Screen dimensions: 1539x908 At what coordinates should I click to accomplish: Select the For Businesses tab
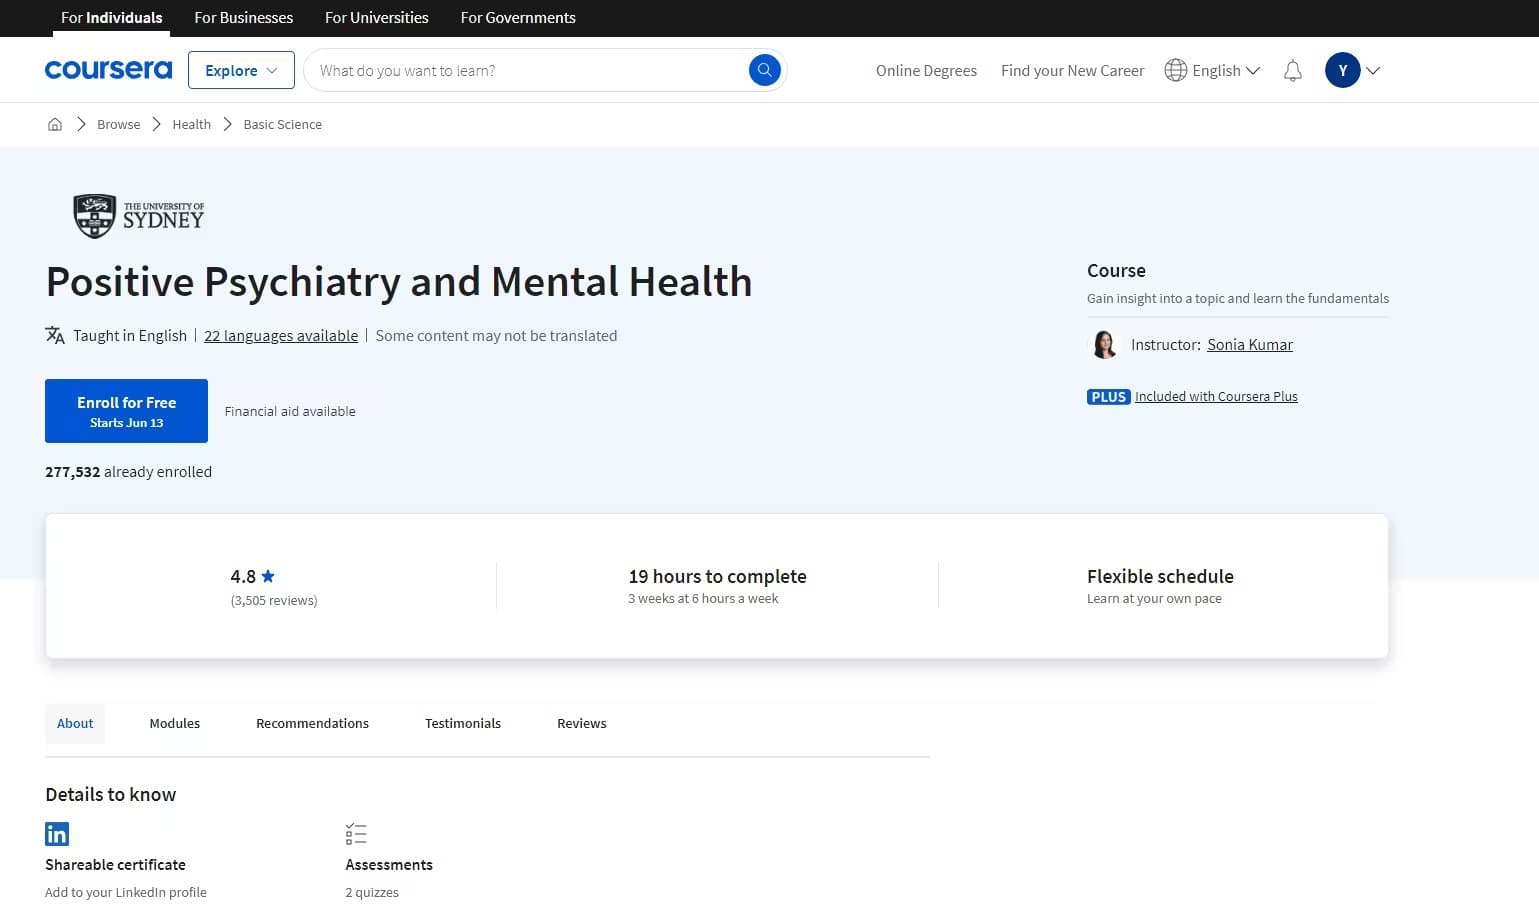(x=243, y=17)
